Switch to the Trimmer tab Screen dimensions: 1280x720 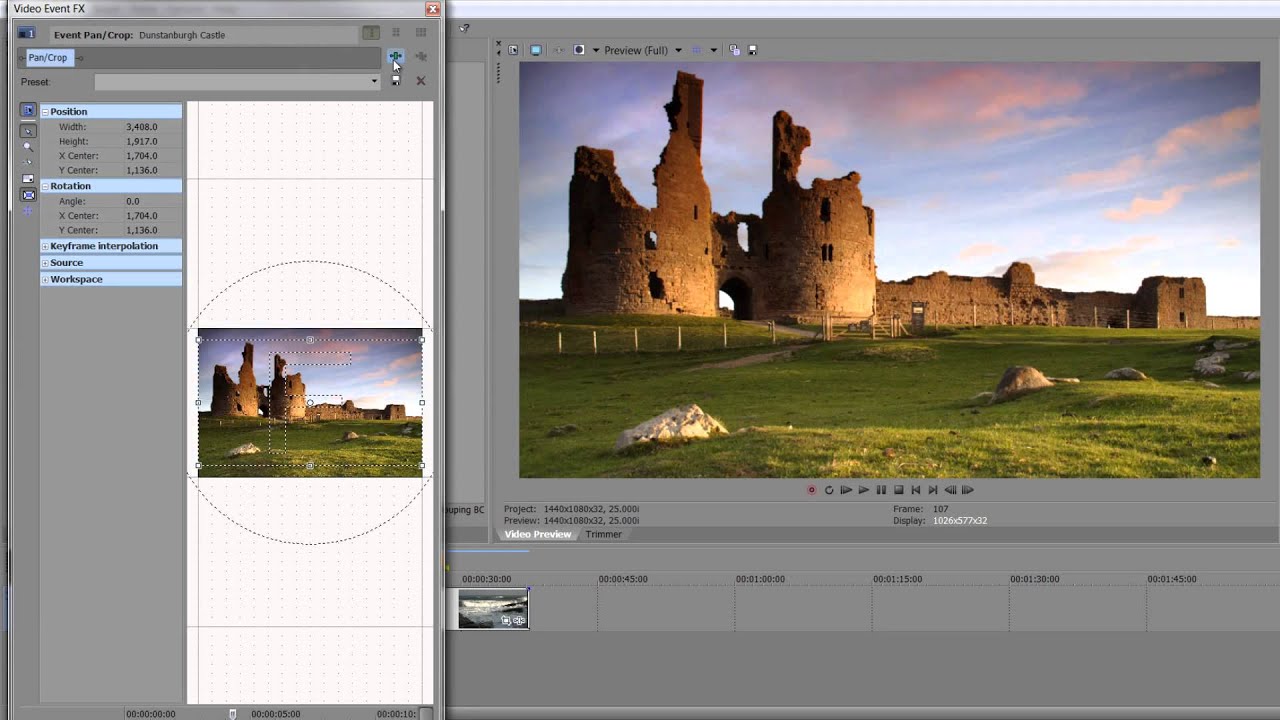603,535
